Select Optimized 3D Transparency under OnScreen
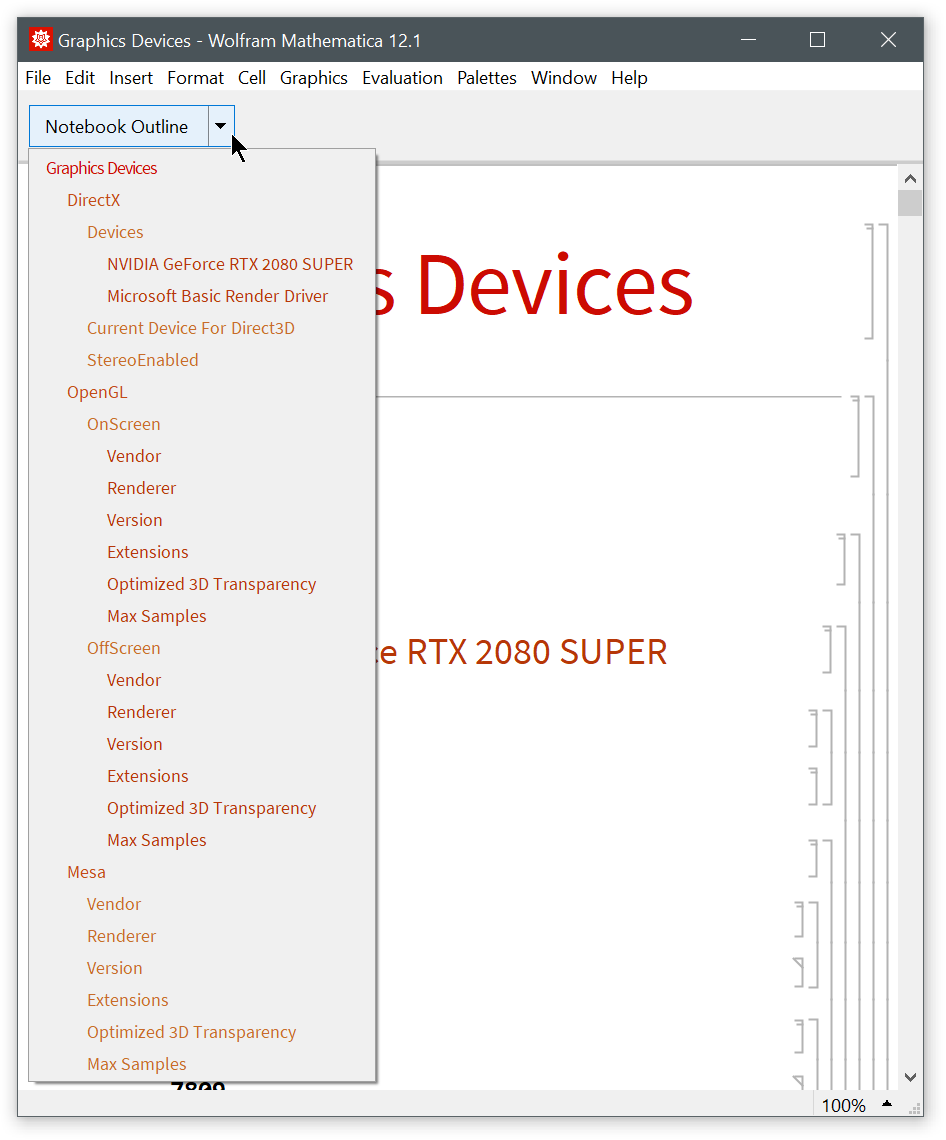 [x=211, y=584]
